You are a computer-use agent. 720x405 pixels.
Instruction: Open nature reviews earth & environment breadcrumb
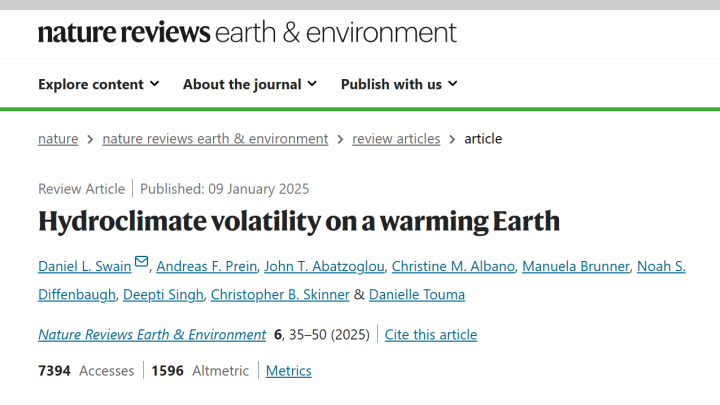coord(215,139)
